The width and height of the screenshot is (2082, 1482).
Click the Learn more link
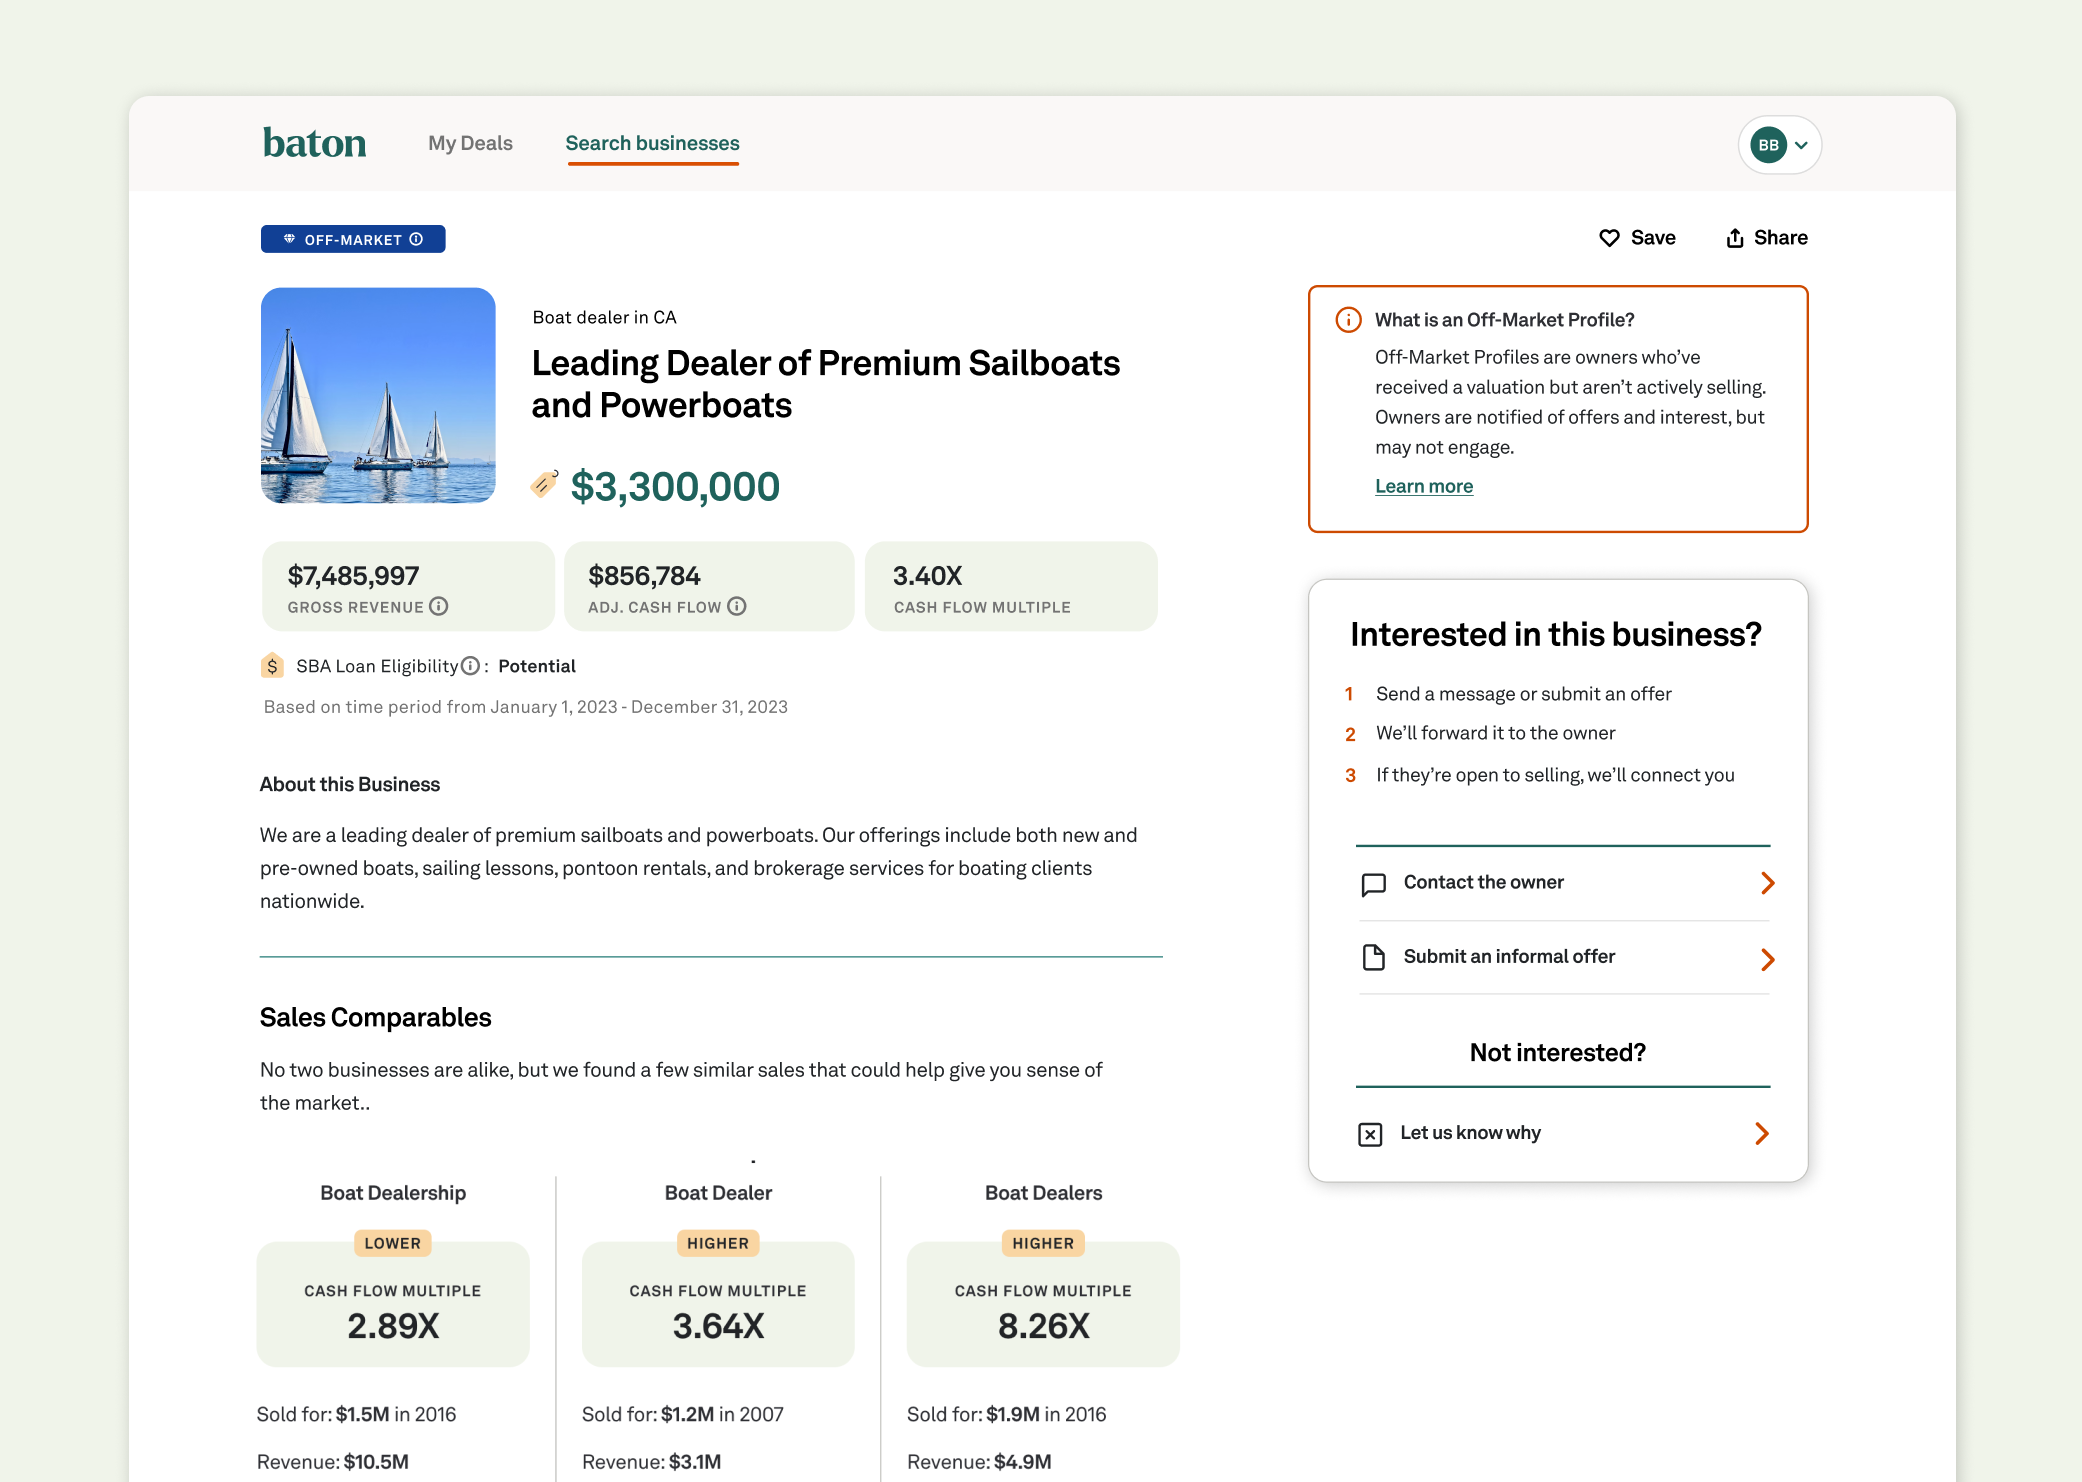1424,486
